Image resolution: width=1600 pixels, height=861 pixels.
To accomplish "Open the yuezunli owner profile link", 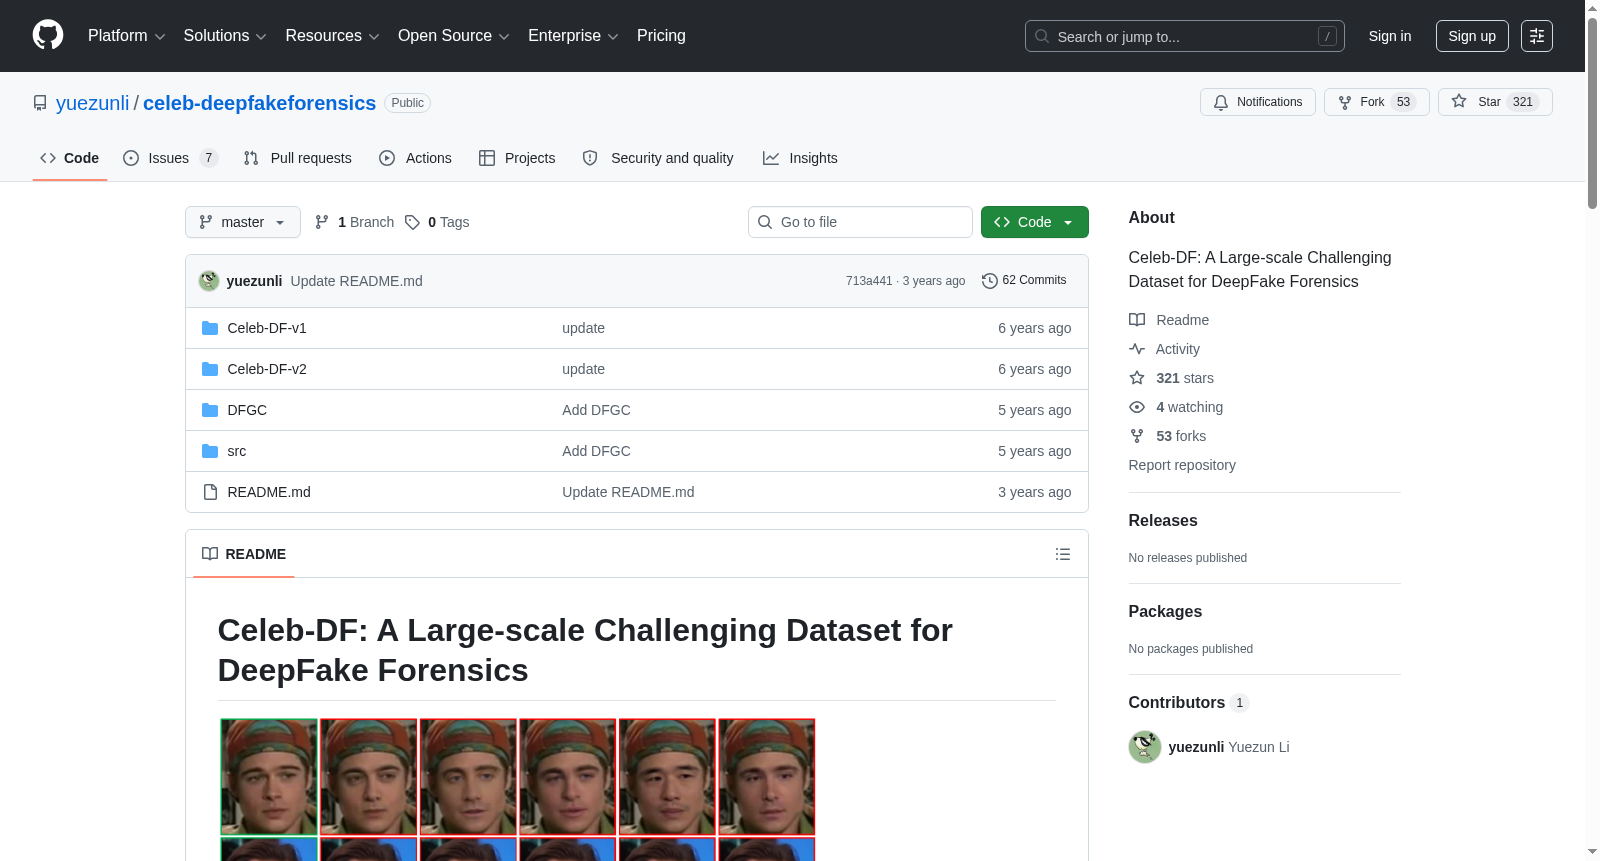I will coord(92,103).
